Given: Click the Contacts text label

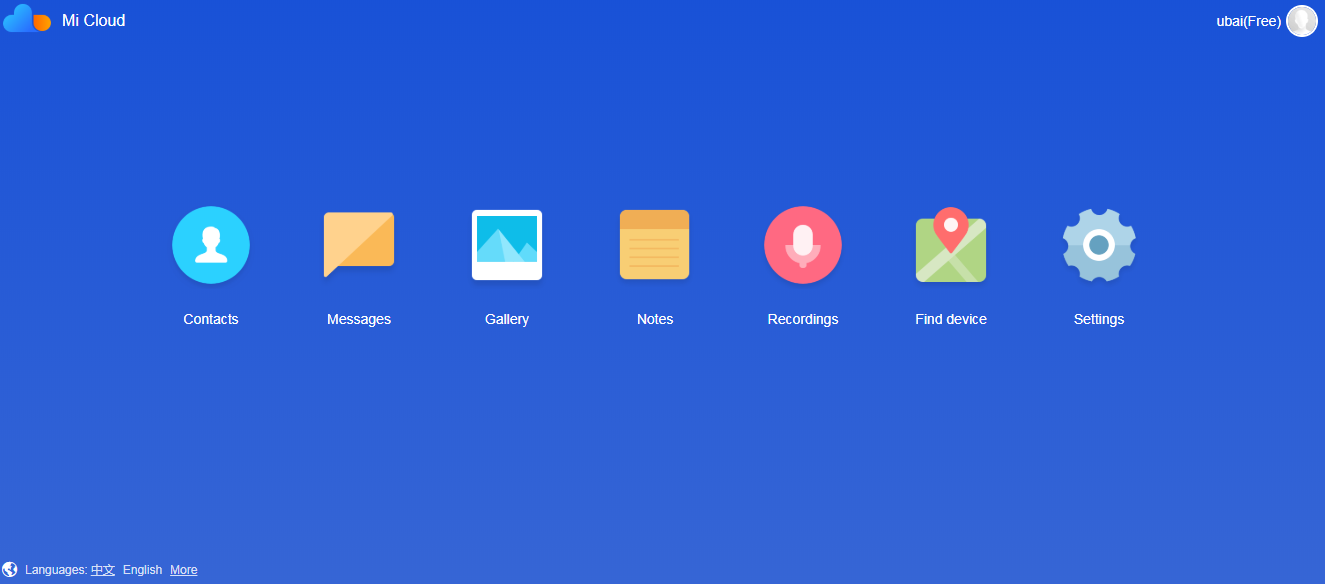Looking at the screenshot, I should pos(211,319).
